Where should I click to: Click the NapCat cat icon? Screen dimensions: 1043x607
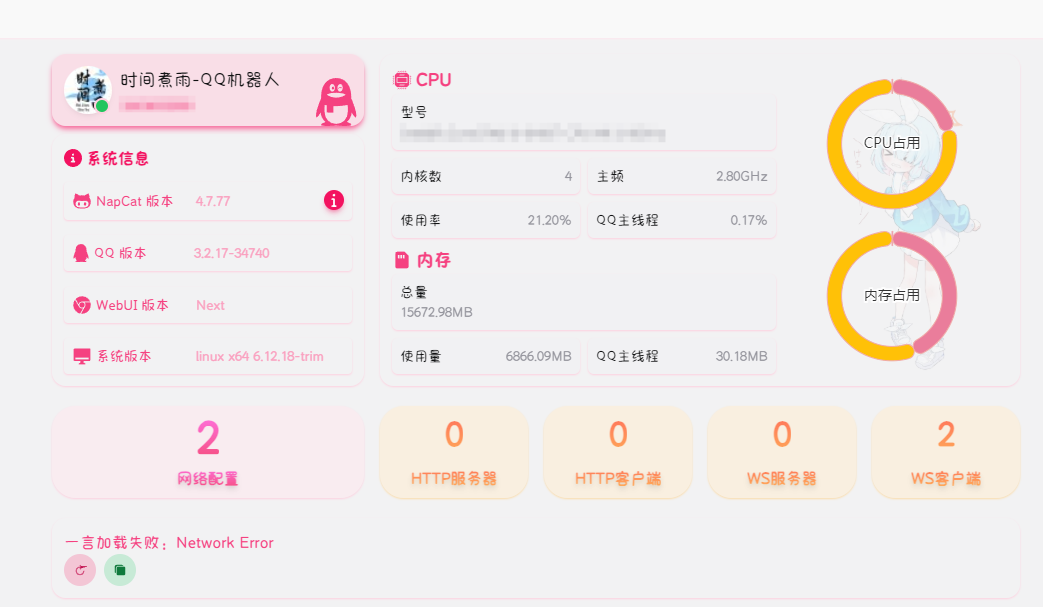[x=82, y=201]
